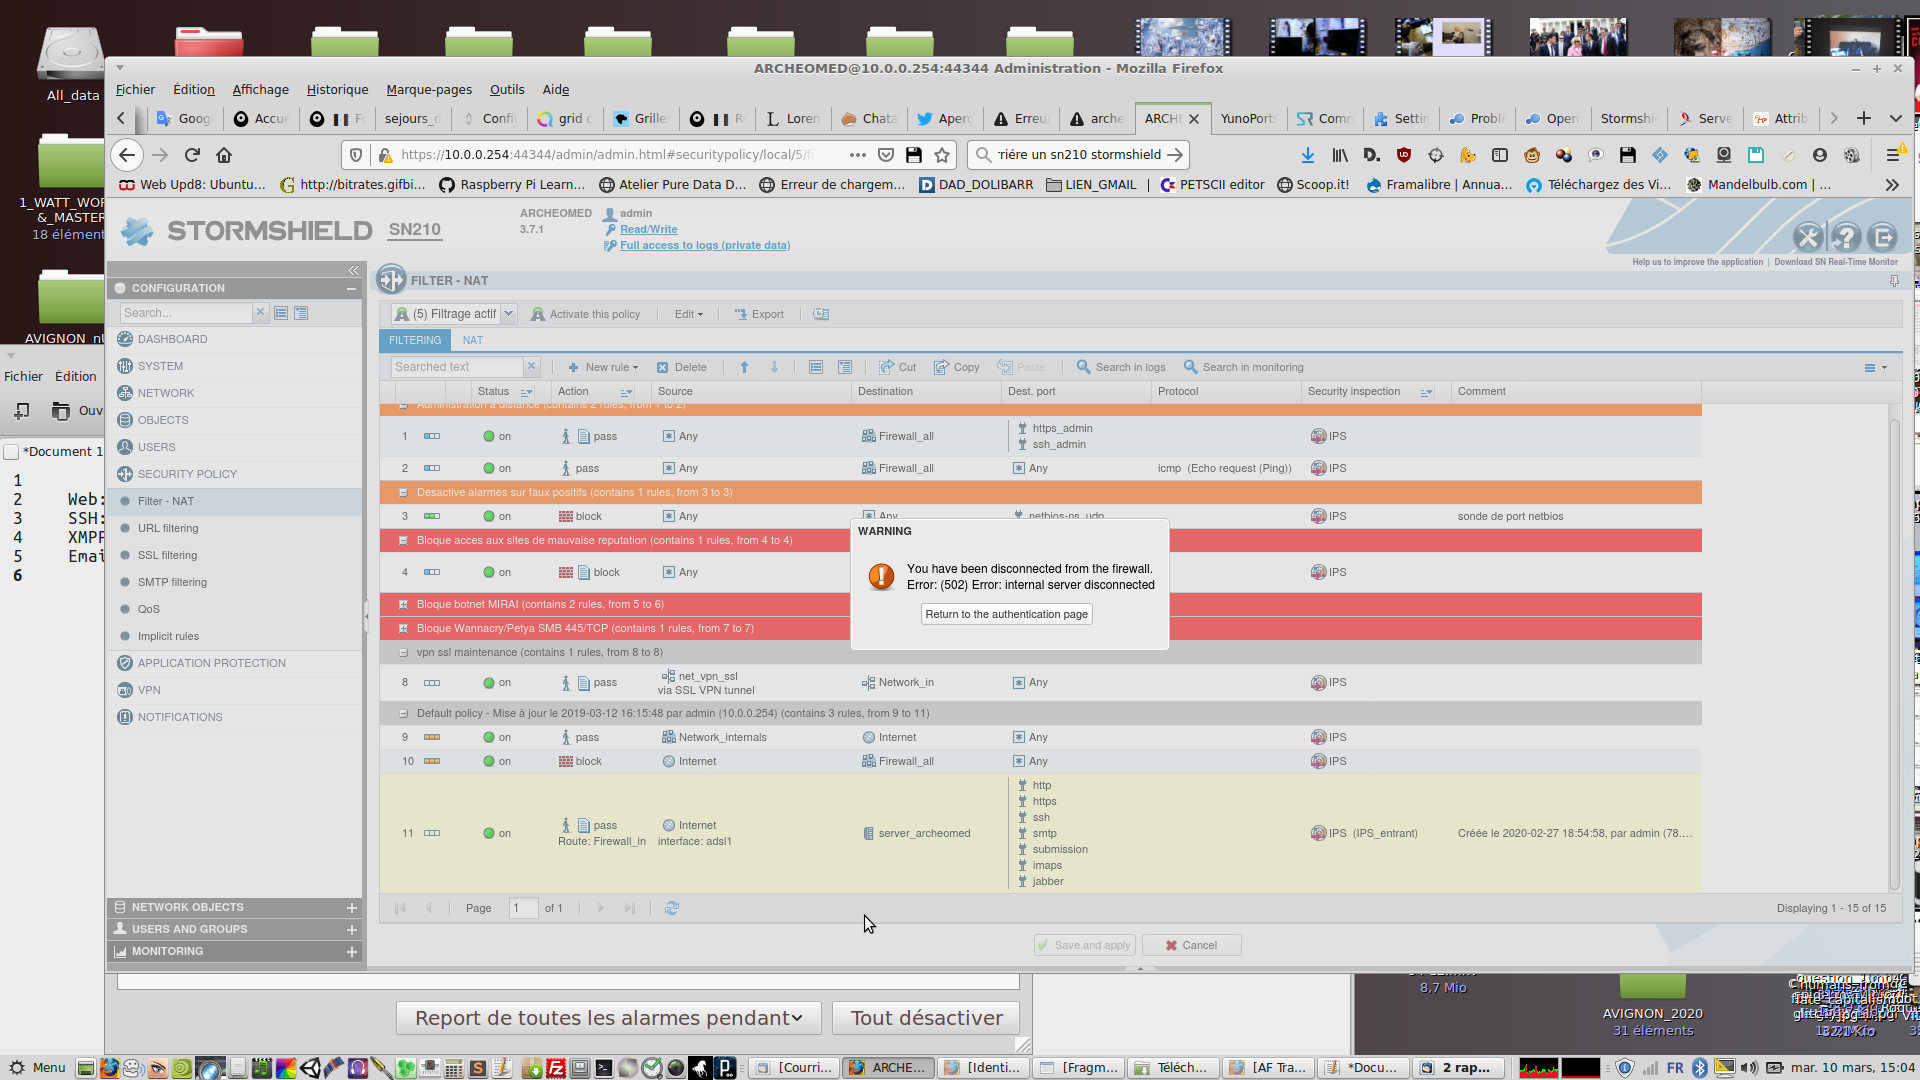Screen dimensions: 1920x1080
Task: Click the Stormshield logout icon in the header
Action: [1883, 237]
